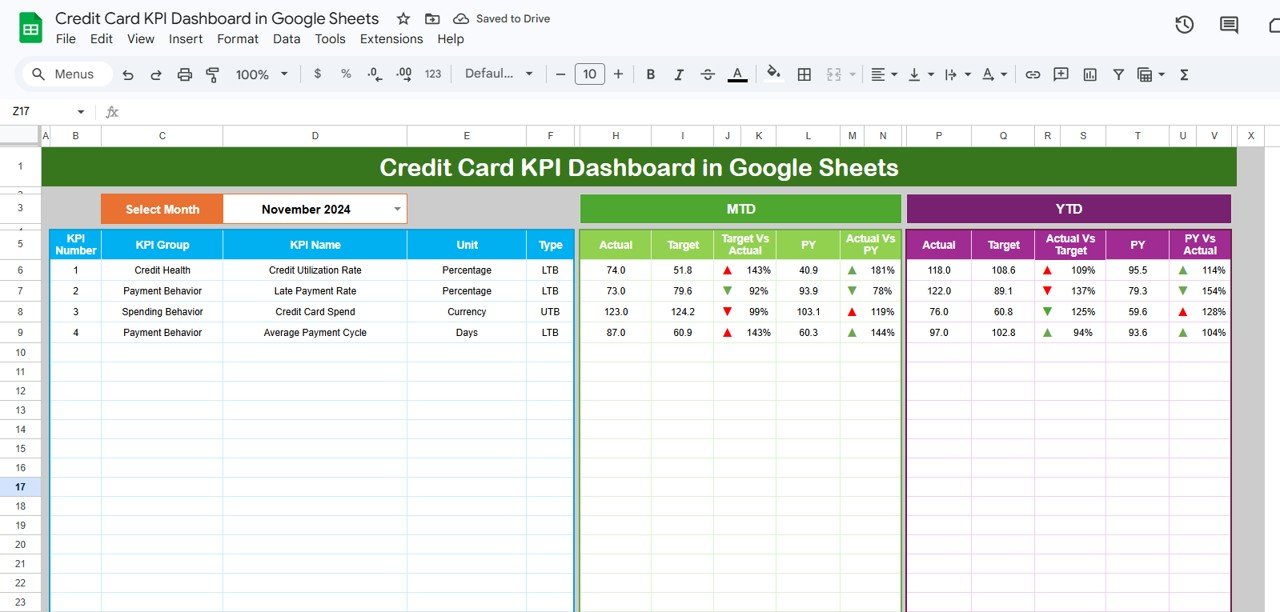This screenshot has height=612, width=1280.
Task: Apply strikethrough formatting
Action: click(707, 73)
